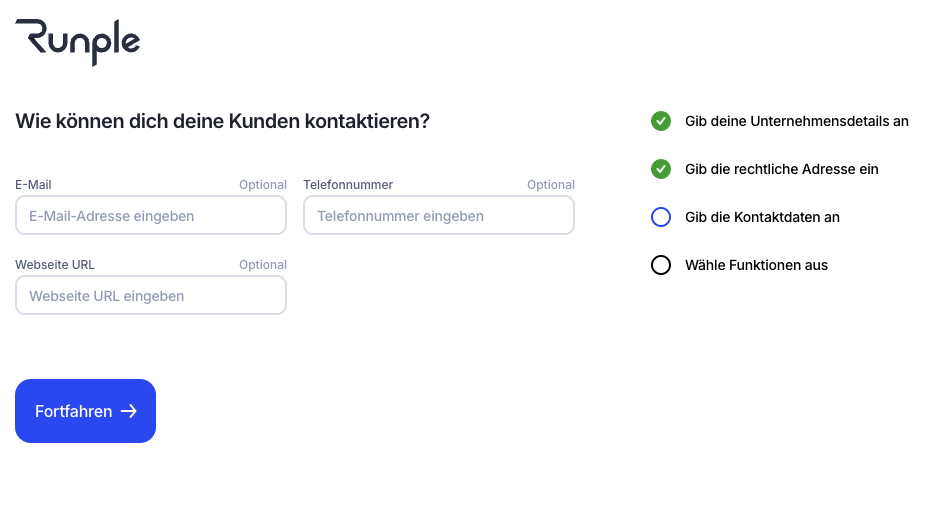The width and height of the screenshot is (926, 523).
Task: Click the E-Mail field label
Action: (x=33, y=185)
